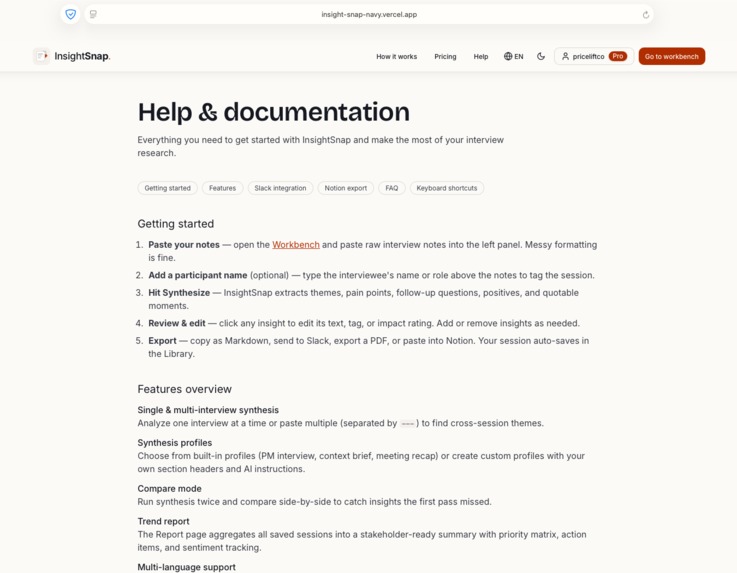The image size is (737, 573).
Task: Click the '---' separator code snippet
Action: pos(408,424)
